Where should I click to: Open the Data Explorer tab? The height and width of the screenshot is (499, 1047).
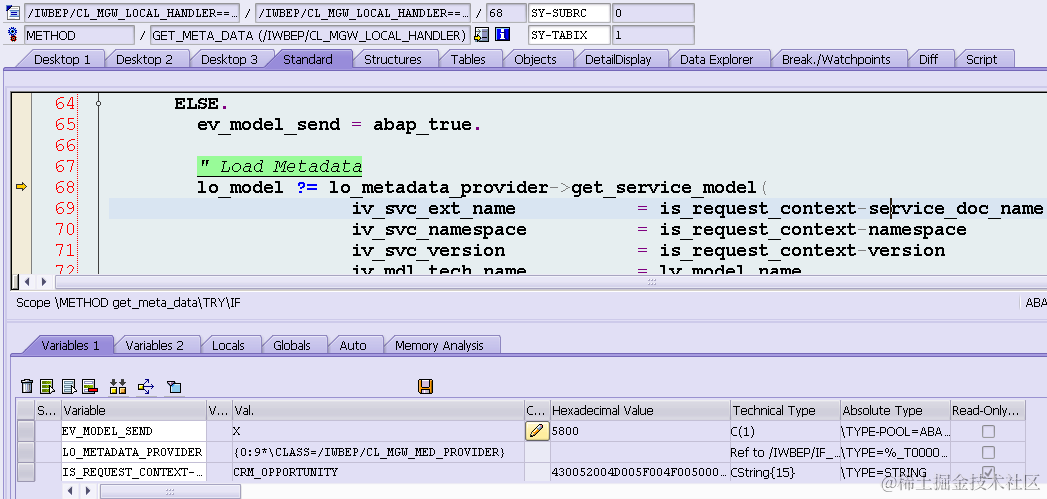716,59
